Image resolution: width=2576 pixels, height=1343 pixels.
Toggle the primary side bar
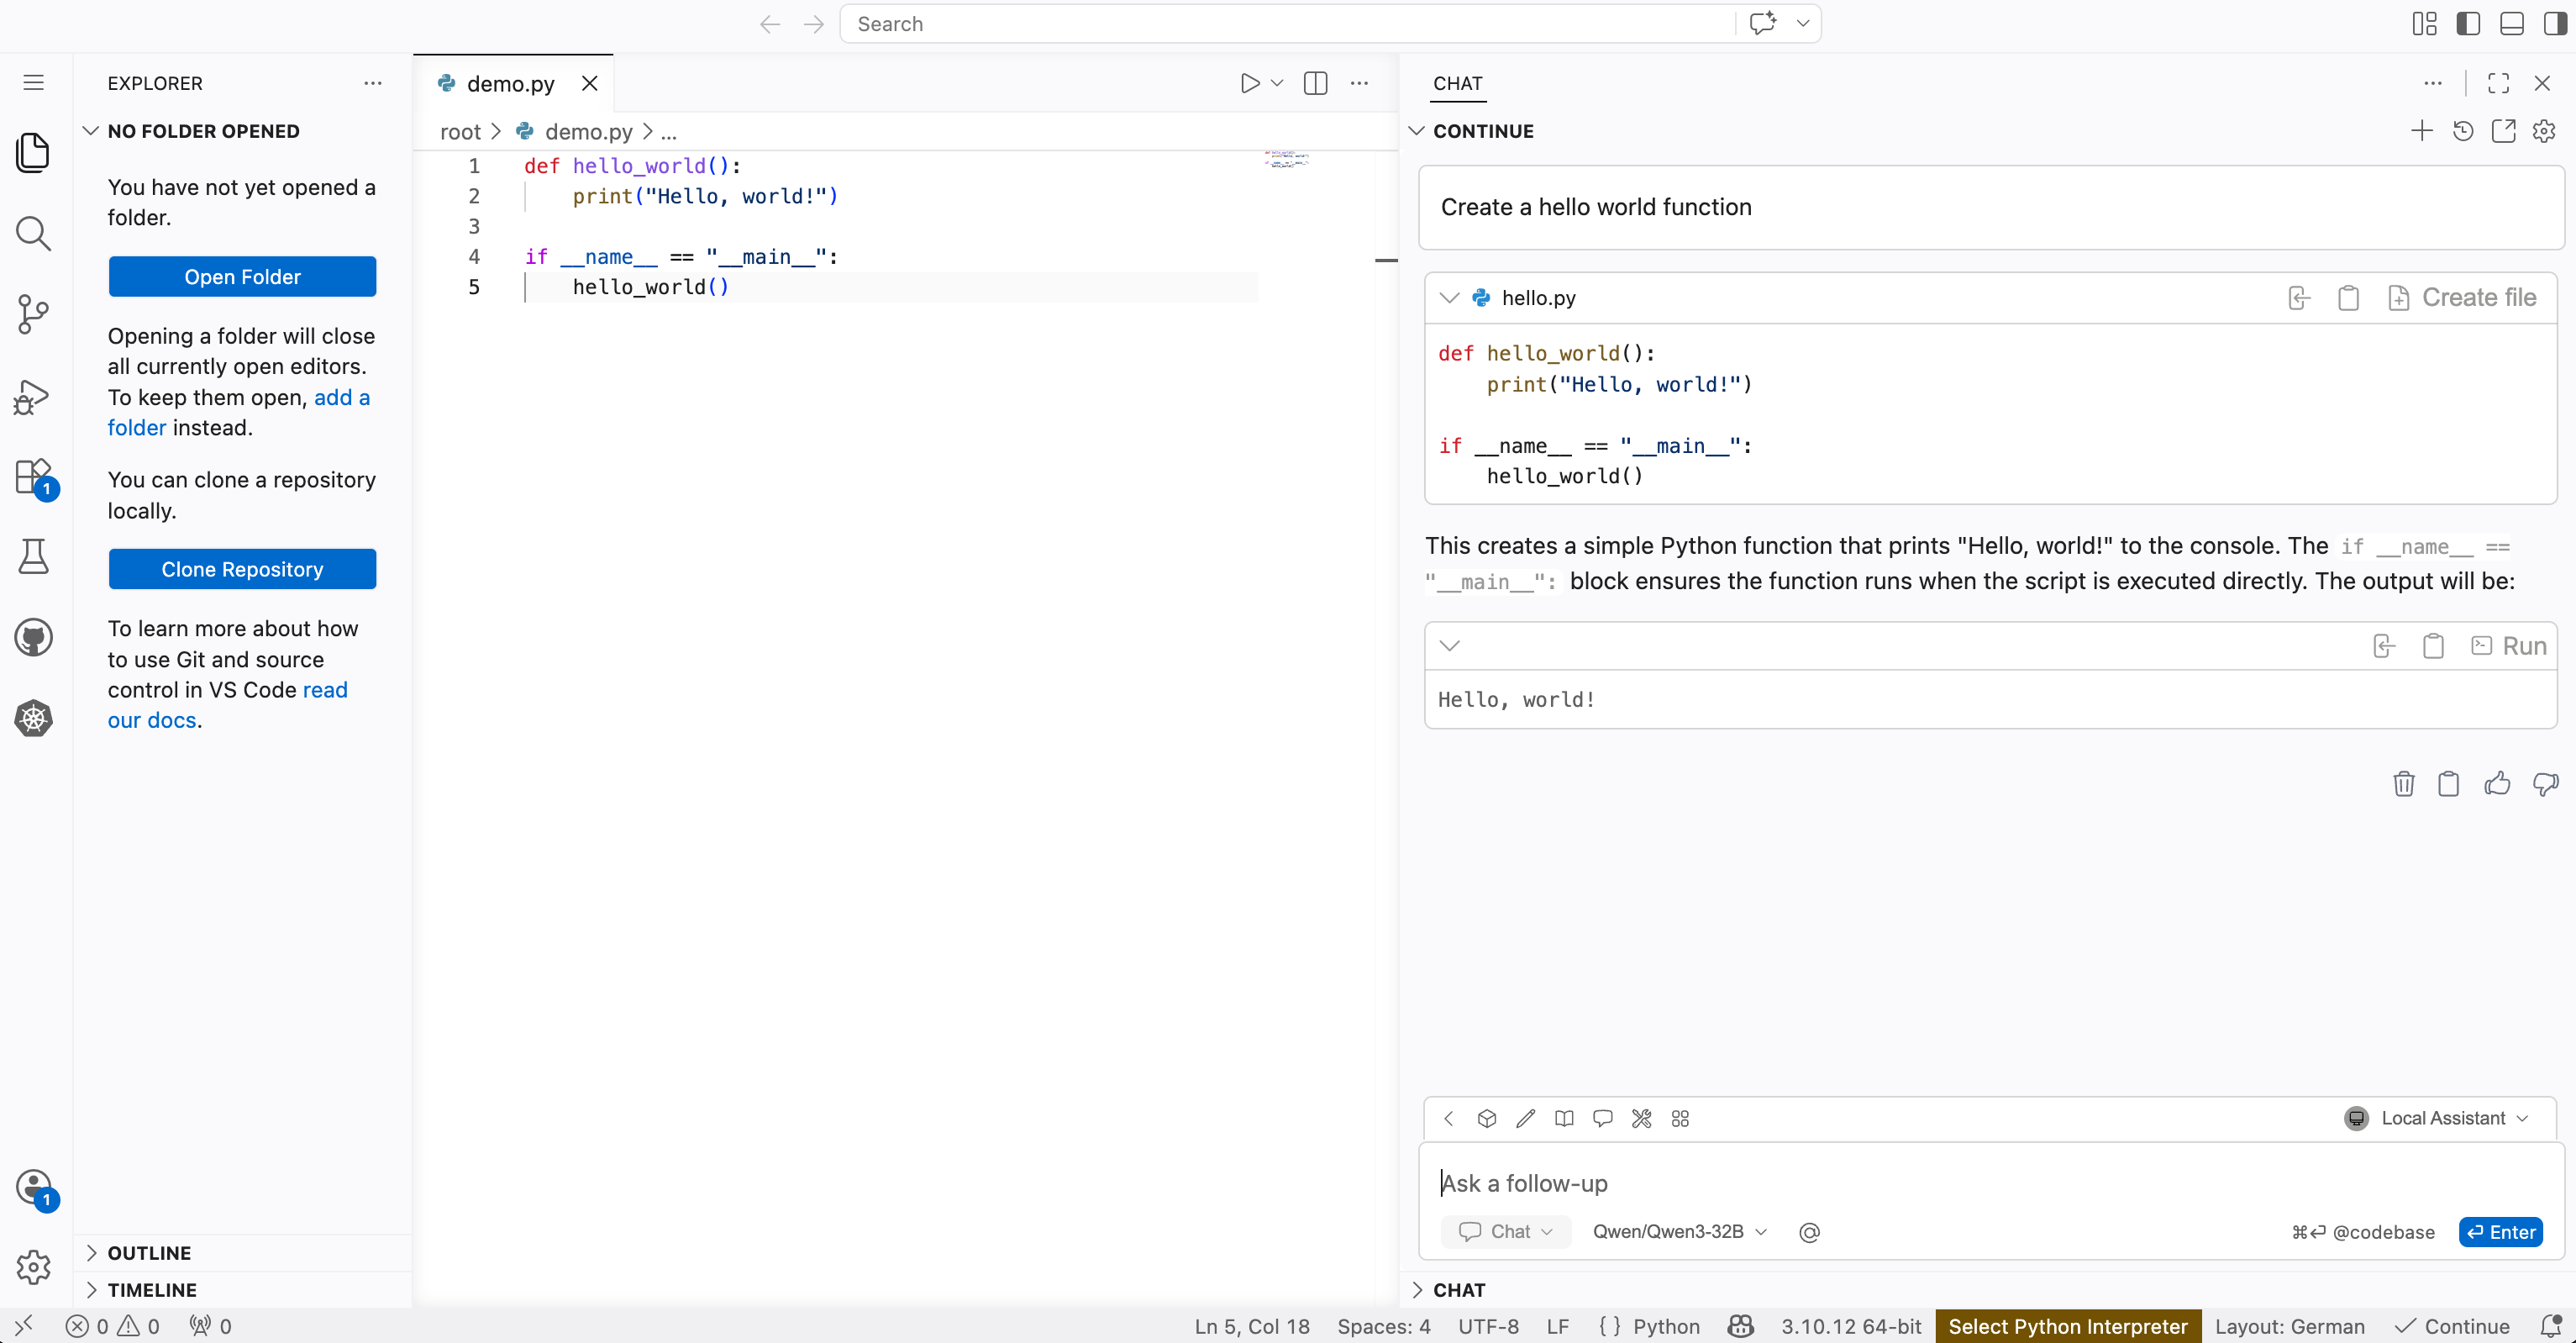2468,24
